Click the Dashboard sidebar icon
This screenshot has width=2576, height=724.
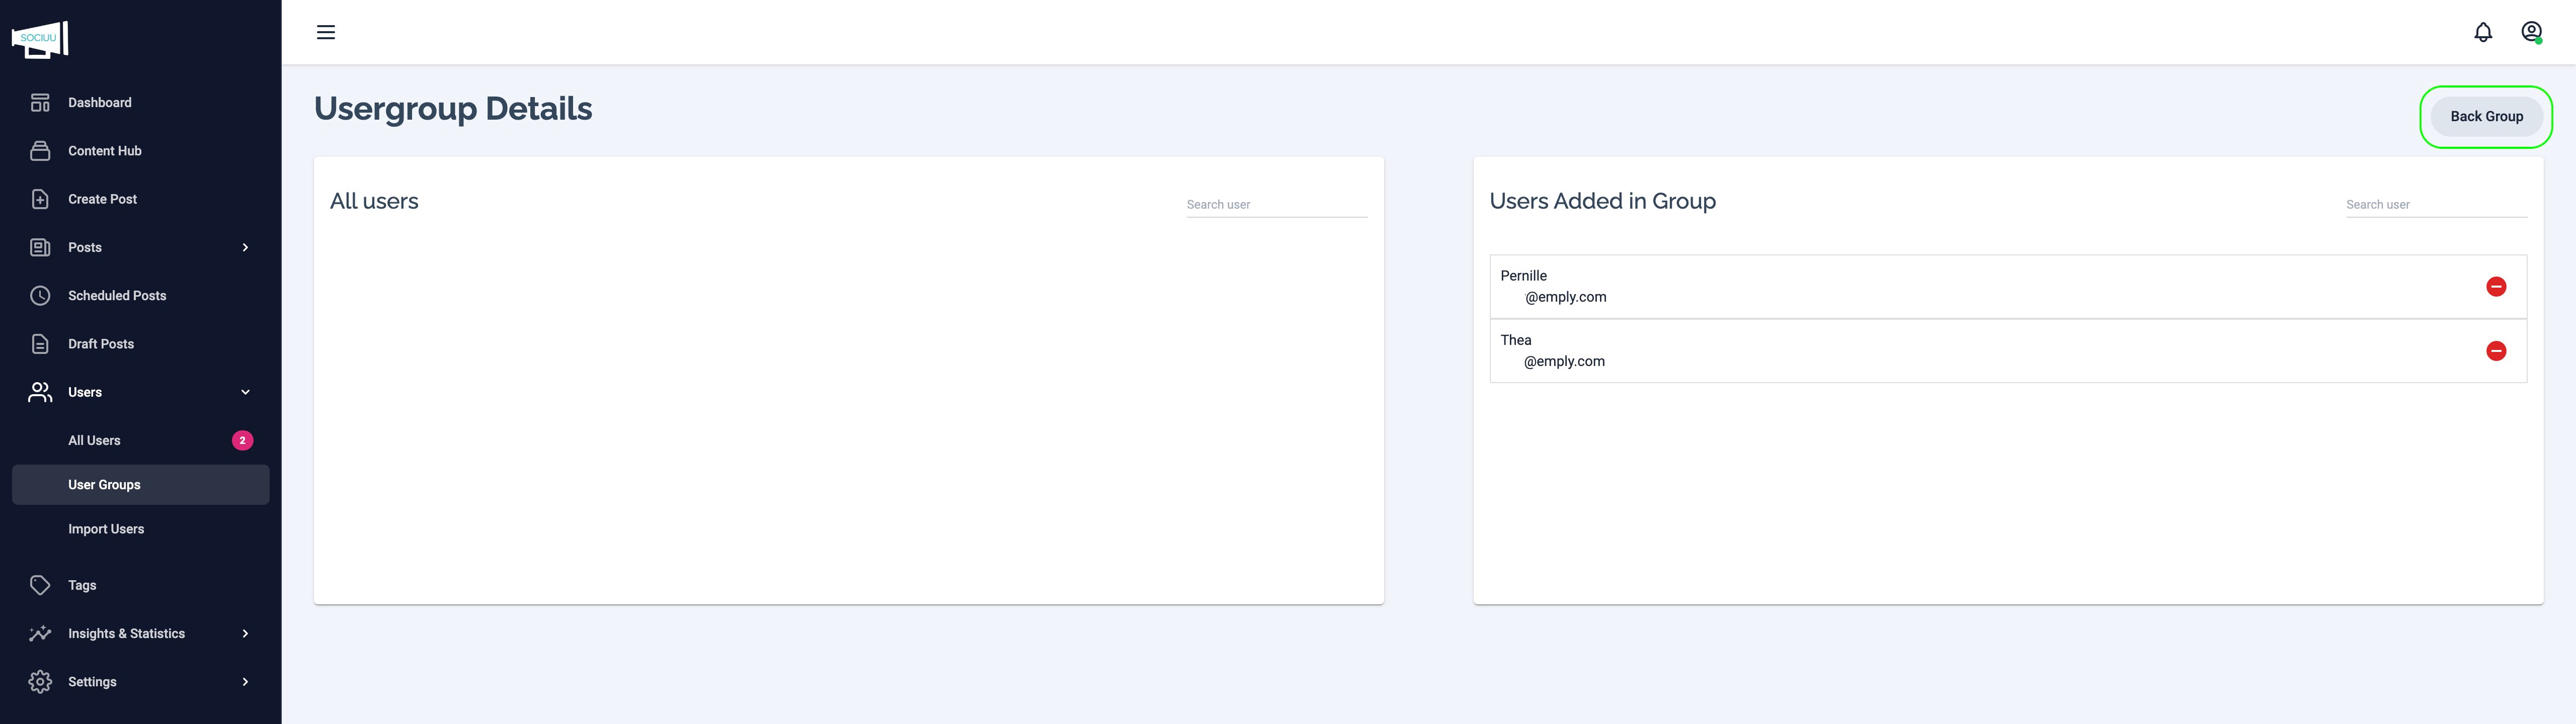(x=40, y=103)
